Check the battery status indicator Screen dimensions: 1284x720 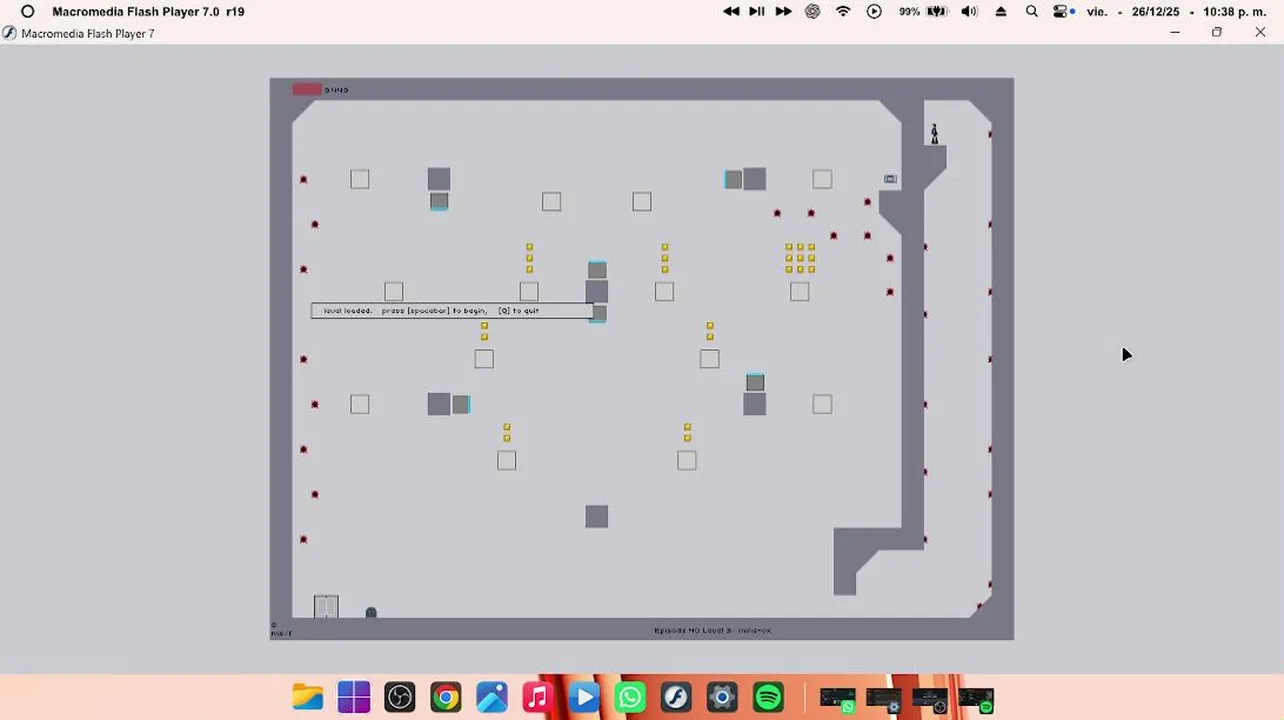click(923, 11)
